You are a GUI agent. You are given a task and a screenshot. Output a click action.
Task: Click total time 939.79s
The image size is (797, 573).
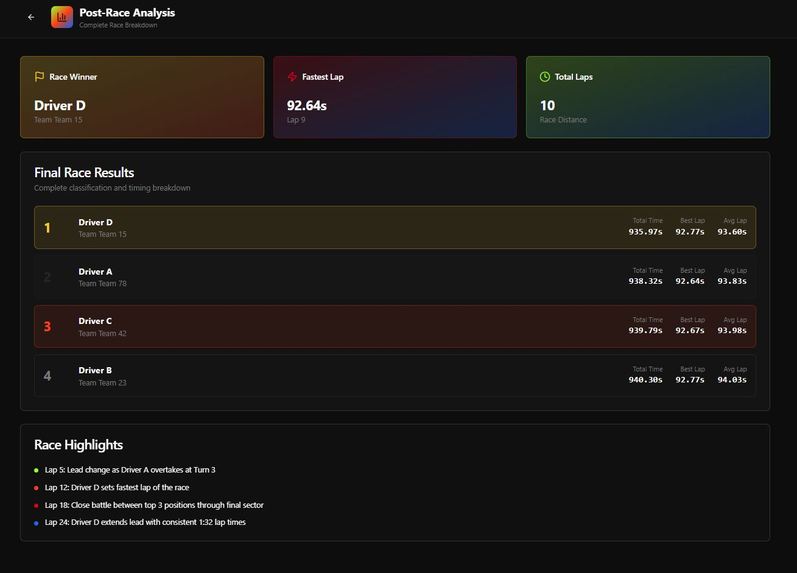646,330
